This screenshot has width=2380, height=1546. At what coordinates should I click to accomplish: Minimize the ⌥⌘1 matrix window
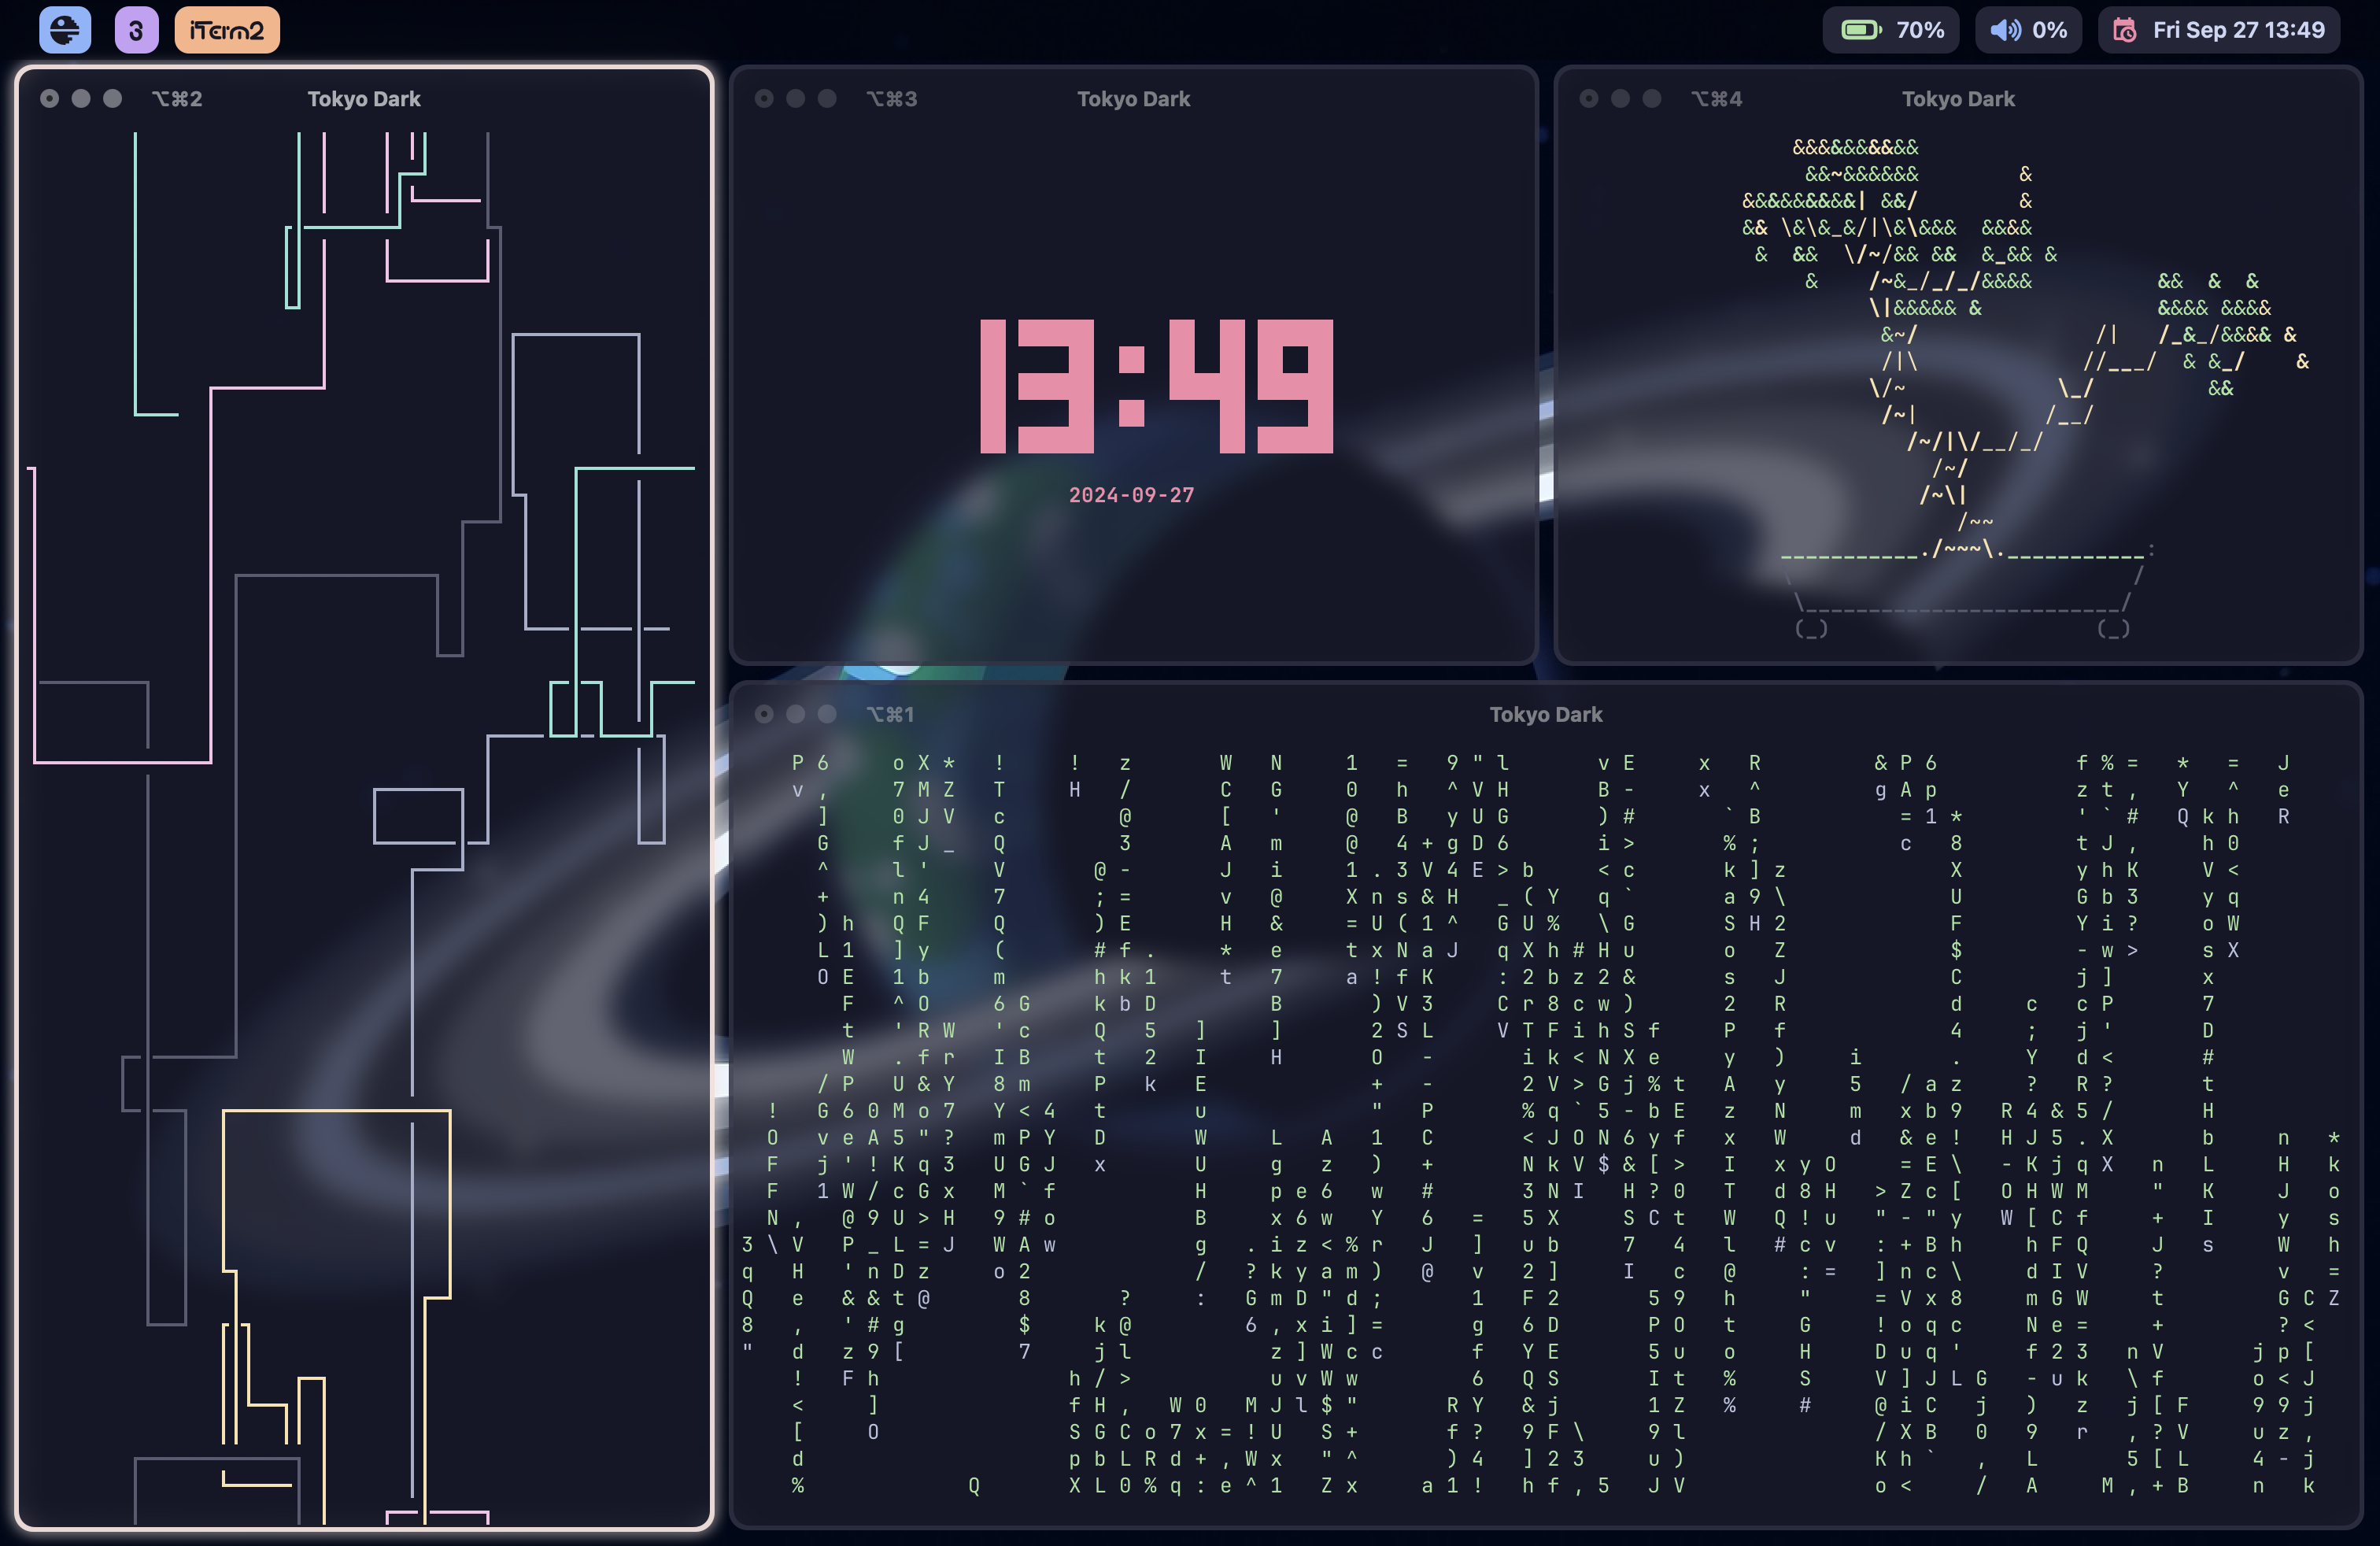coord(796,714)
